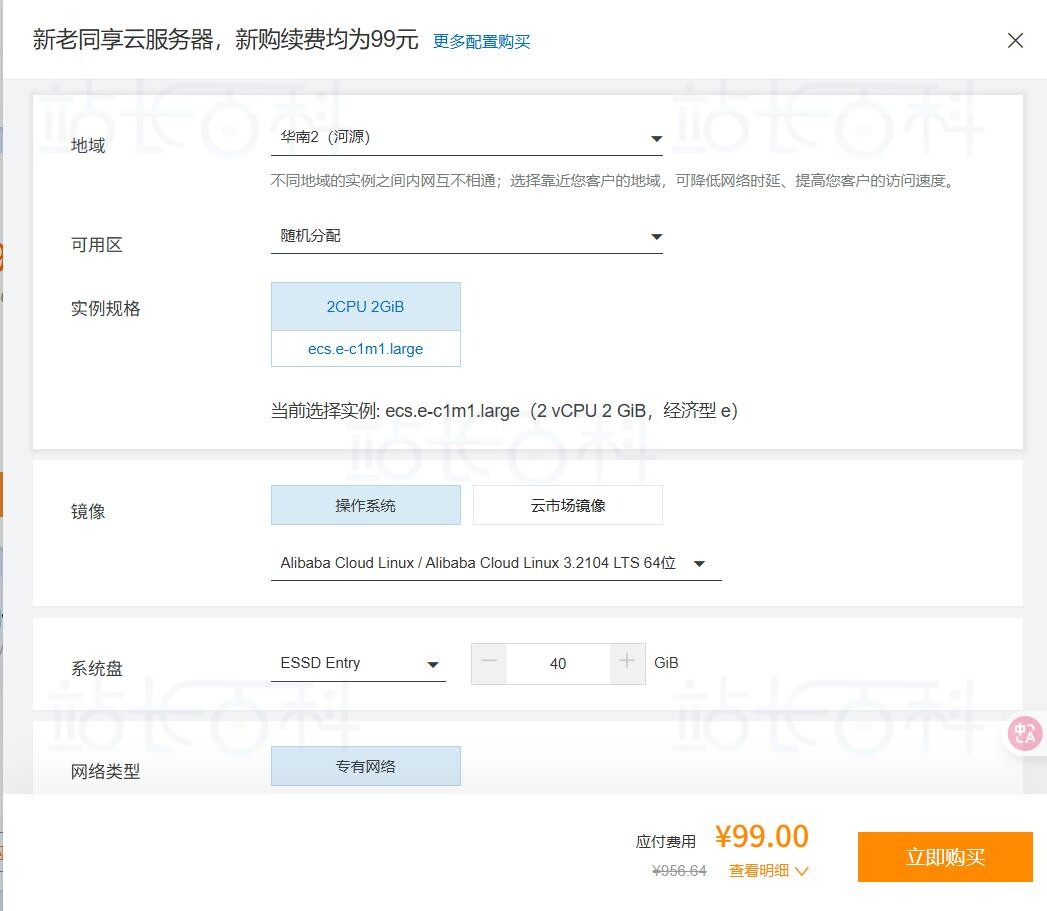Open the ESSD Entry system disk dropdown
Viewport: 1047px width, 911px height.
358,664
